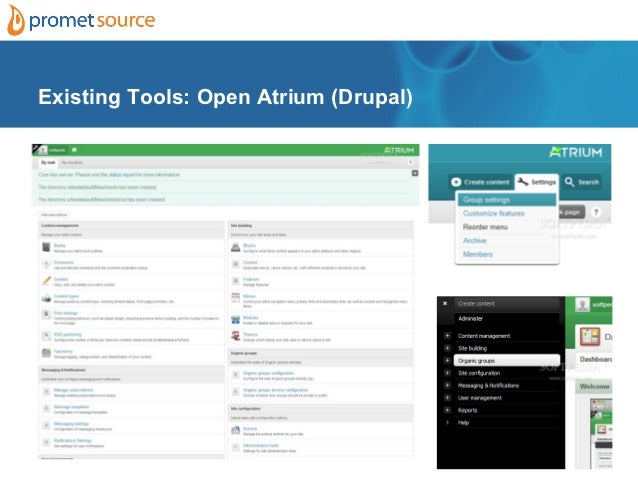Viewport: 638px width, 479px height.
Task: Click the Features item icon
Action: point(236,281)
